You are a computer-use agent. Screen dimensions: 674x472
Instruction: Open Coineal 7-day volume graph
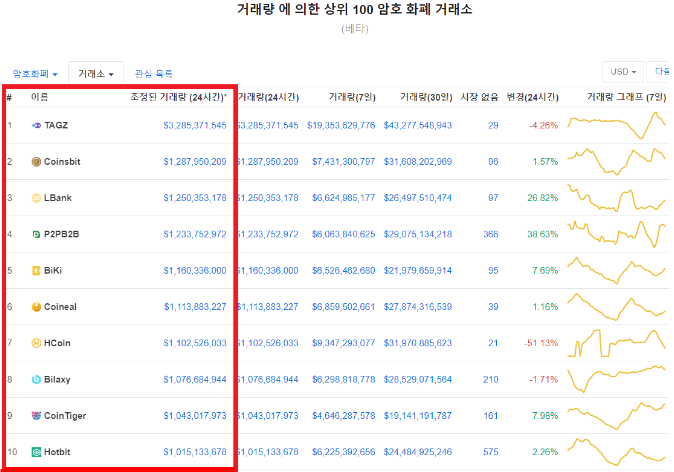click(616, 307)
